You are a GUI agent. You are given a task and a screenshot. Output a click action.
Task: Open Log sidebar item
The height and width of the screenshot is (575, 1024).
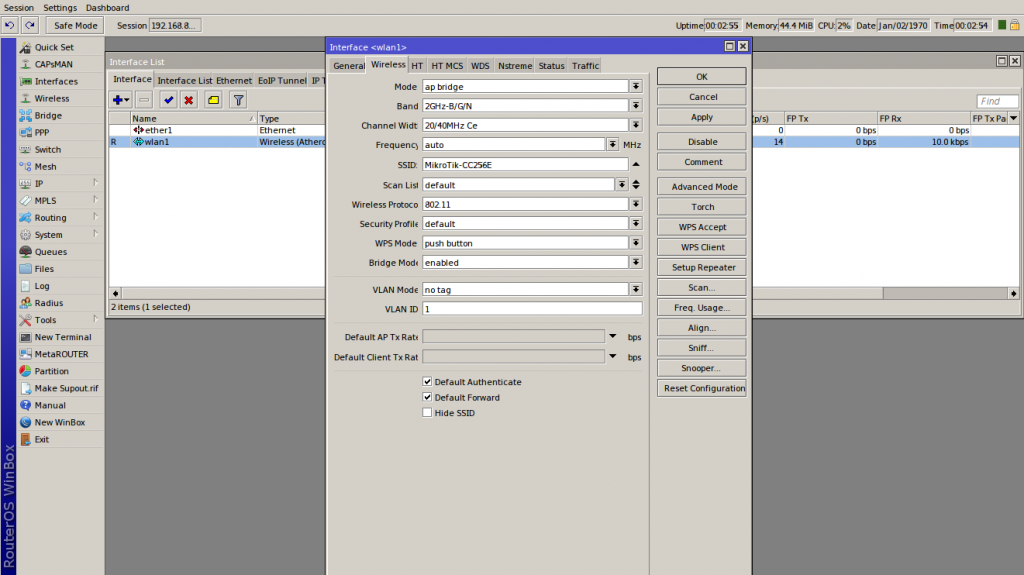42,286
